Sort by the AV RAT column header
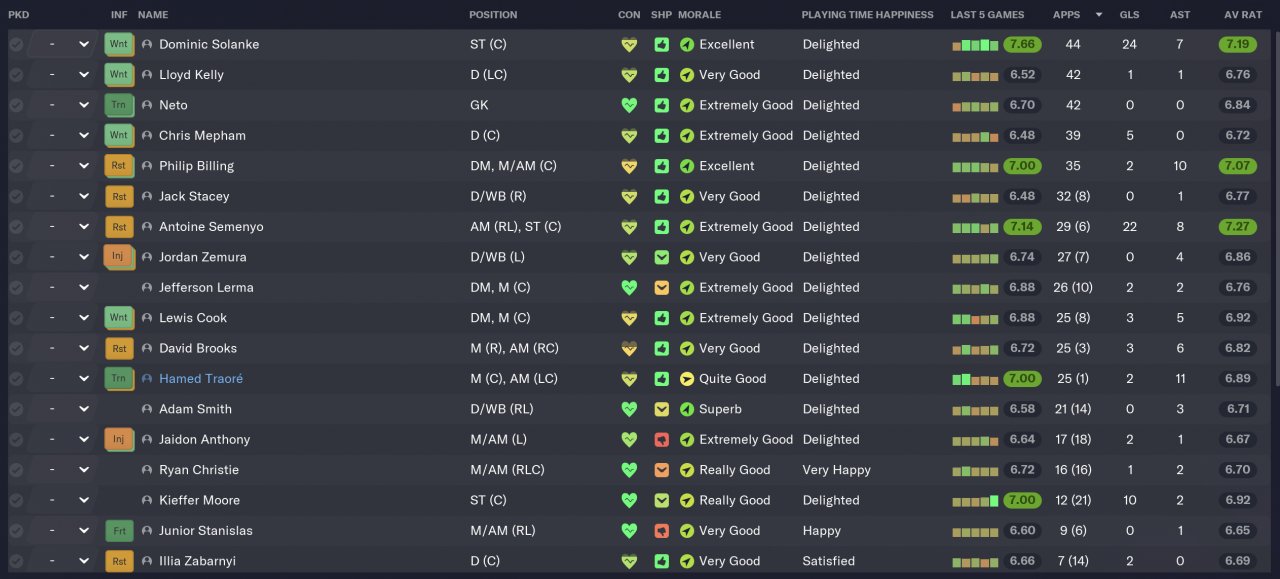Screen dimensions: 1280x579 1243,15
